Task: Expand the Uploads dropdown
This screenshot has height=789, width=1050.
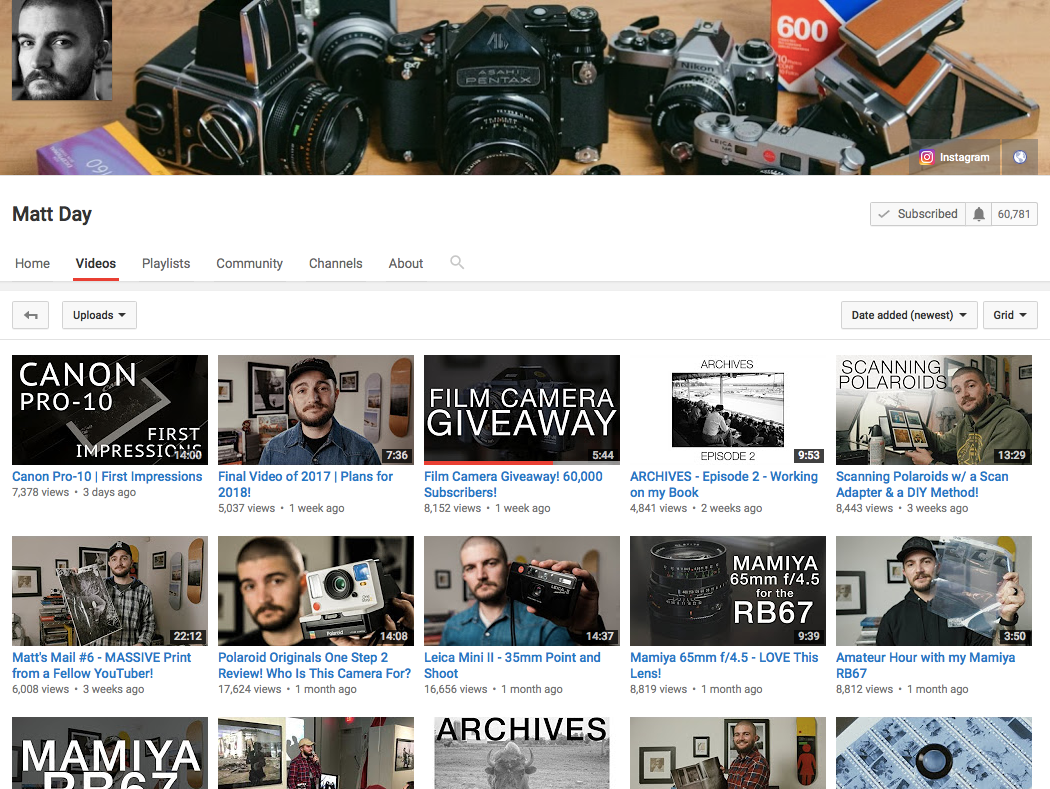Action: [99, 315]
